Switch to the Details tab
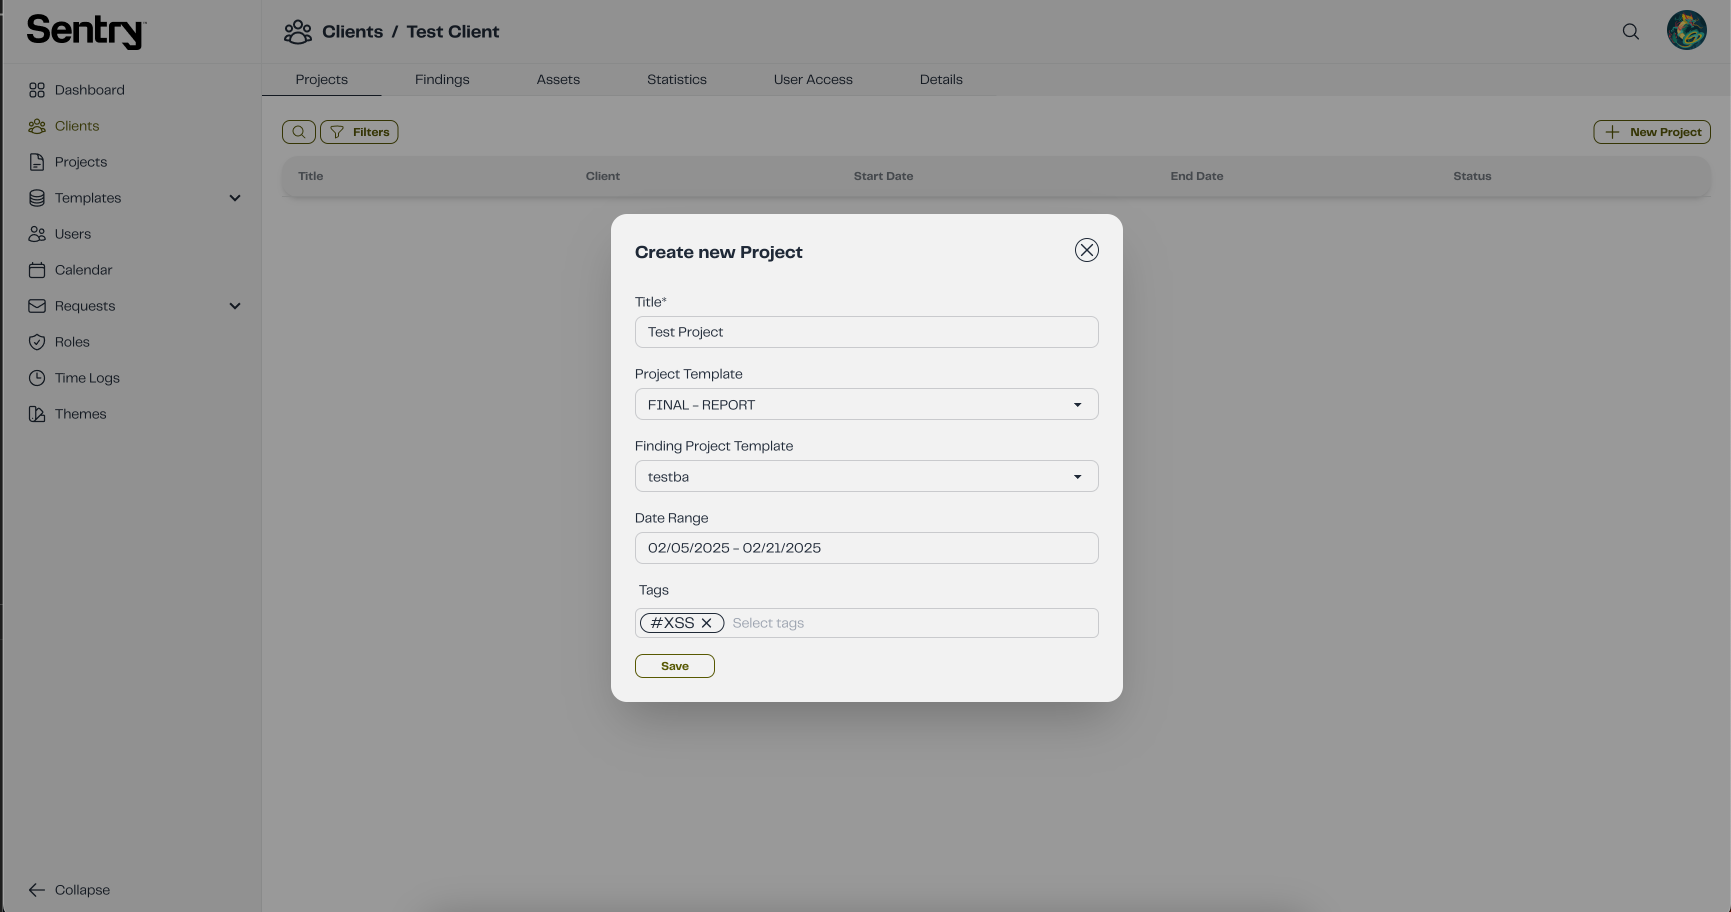 click(x=941, y=80)
